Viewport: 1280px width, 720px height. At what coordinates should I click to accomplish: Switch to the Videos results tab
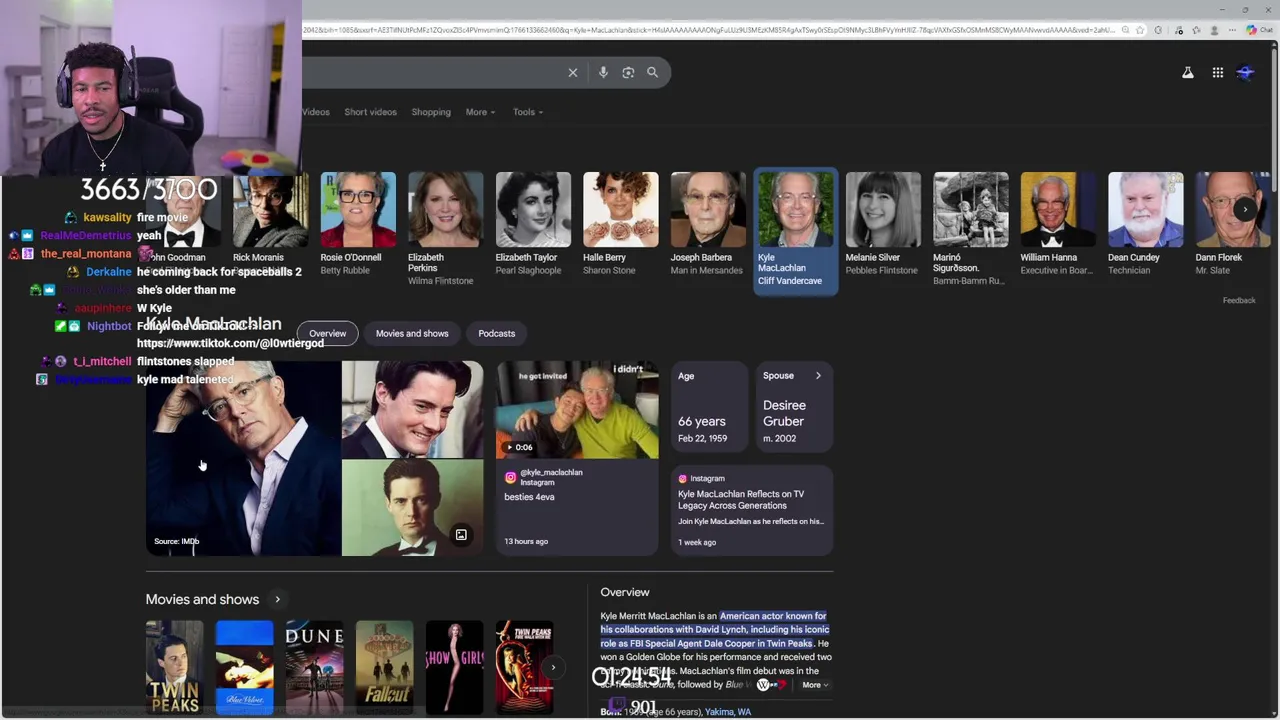pos(316,112)
